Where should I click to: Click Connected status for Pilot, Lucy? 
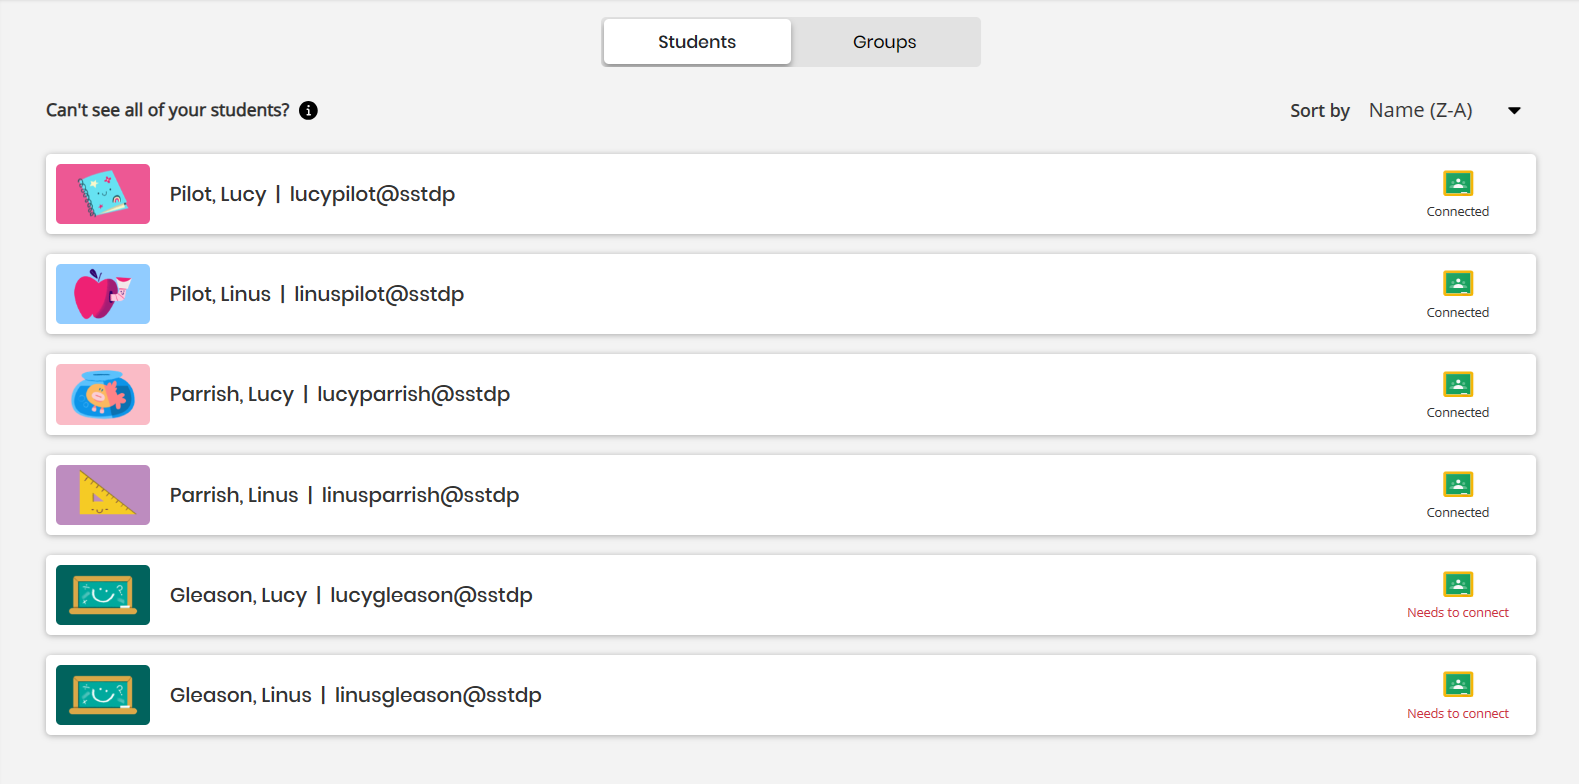(1458, 212)
